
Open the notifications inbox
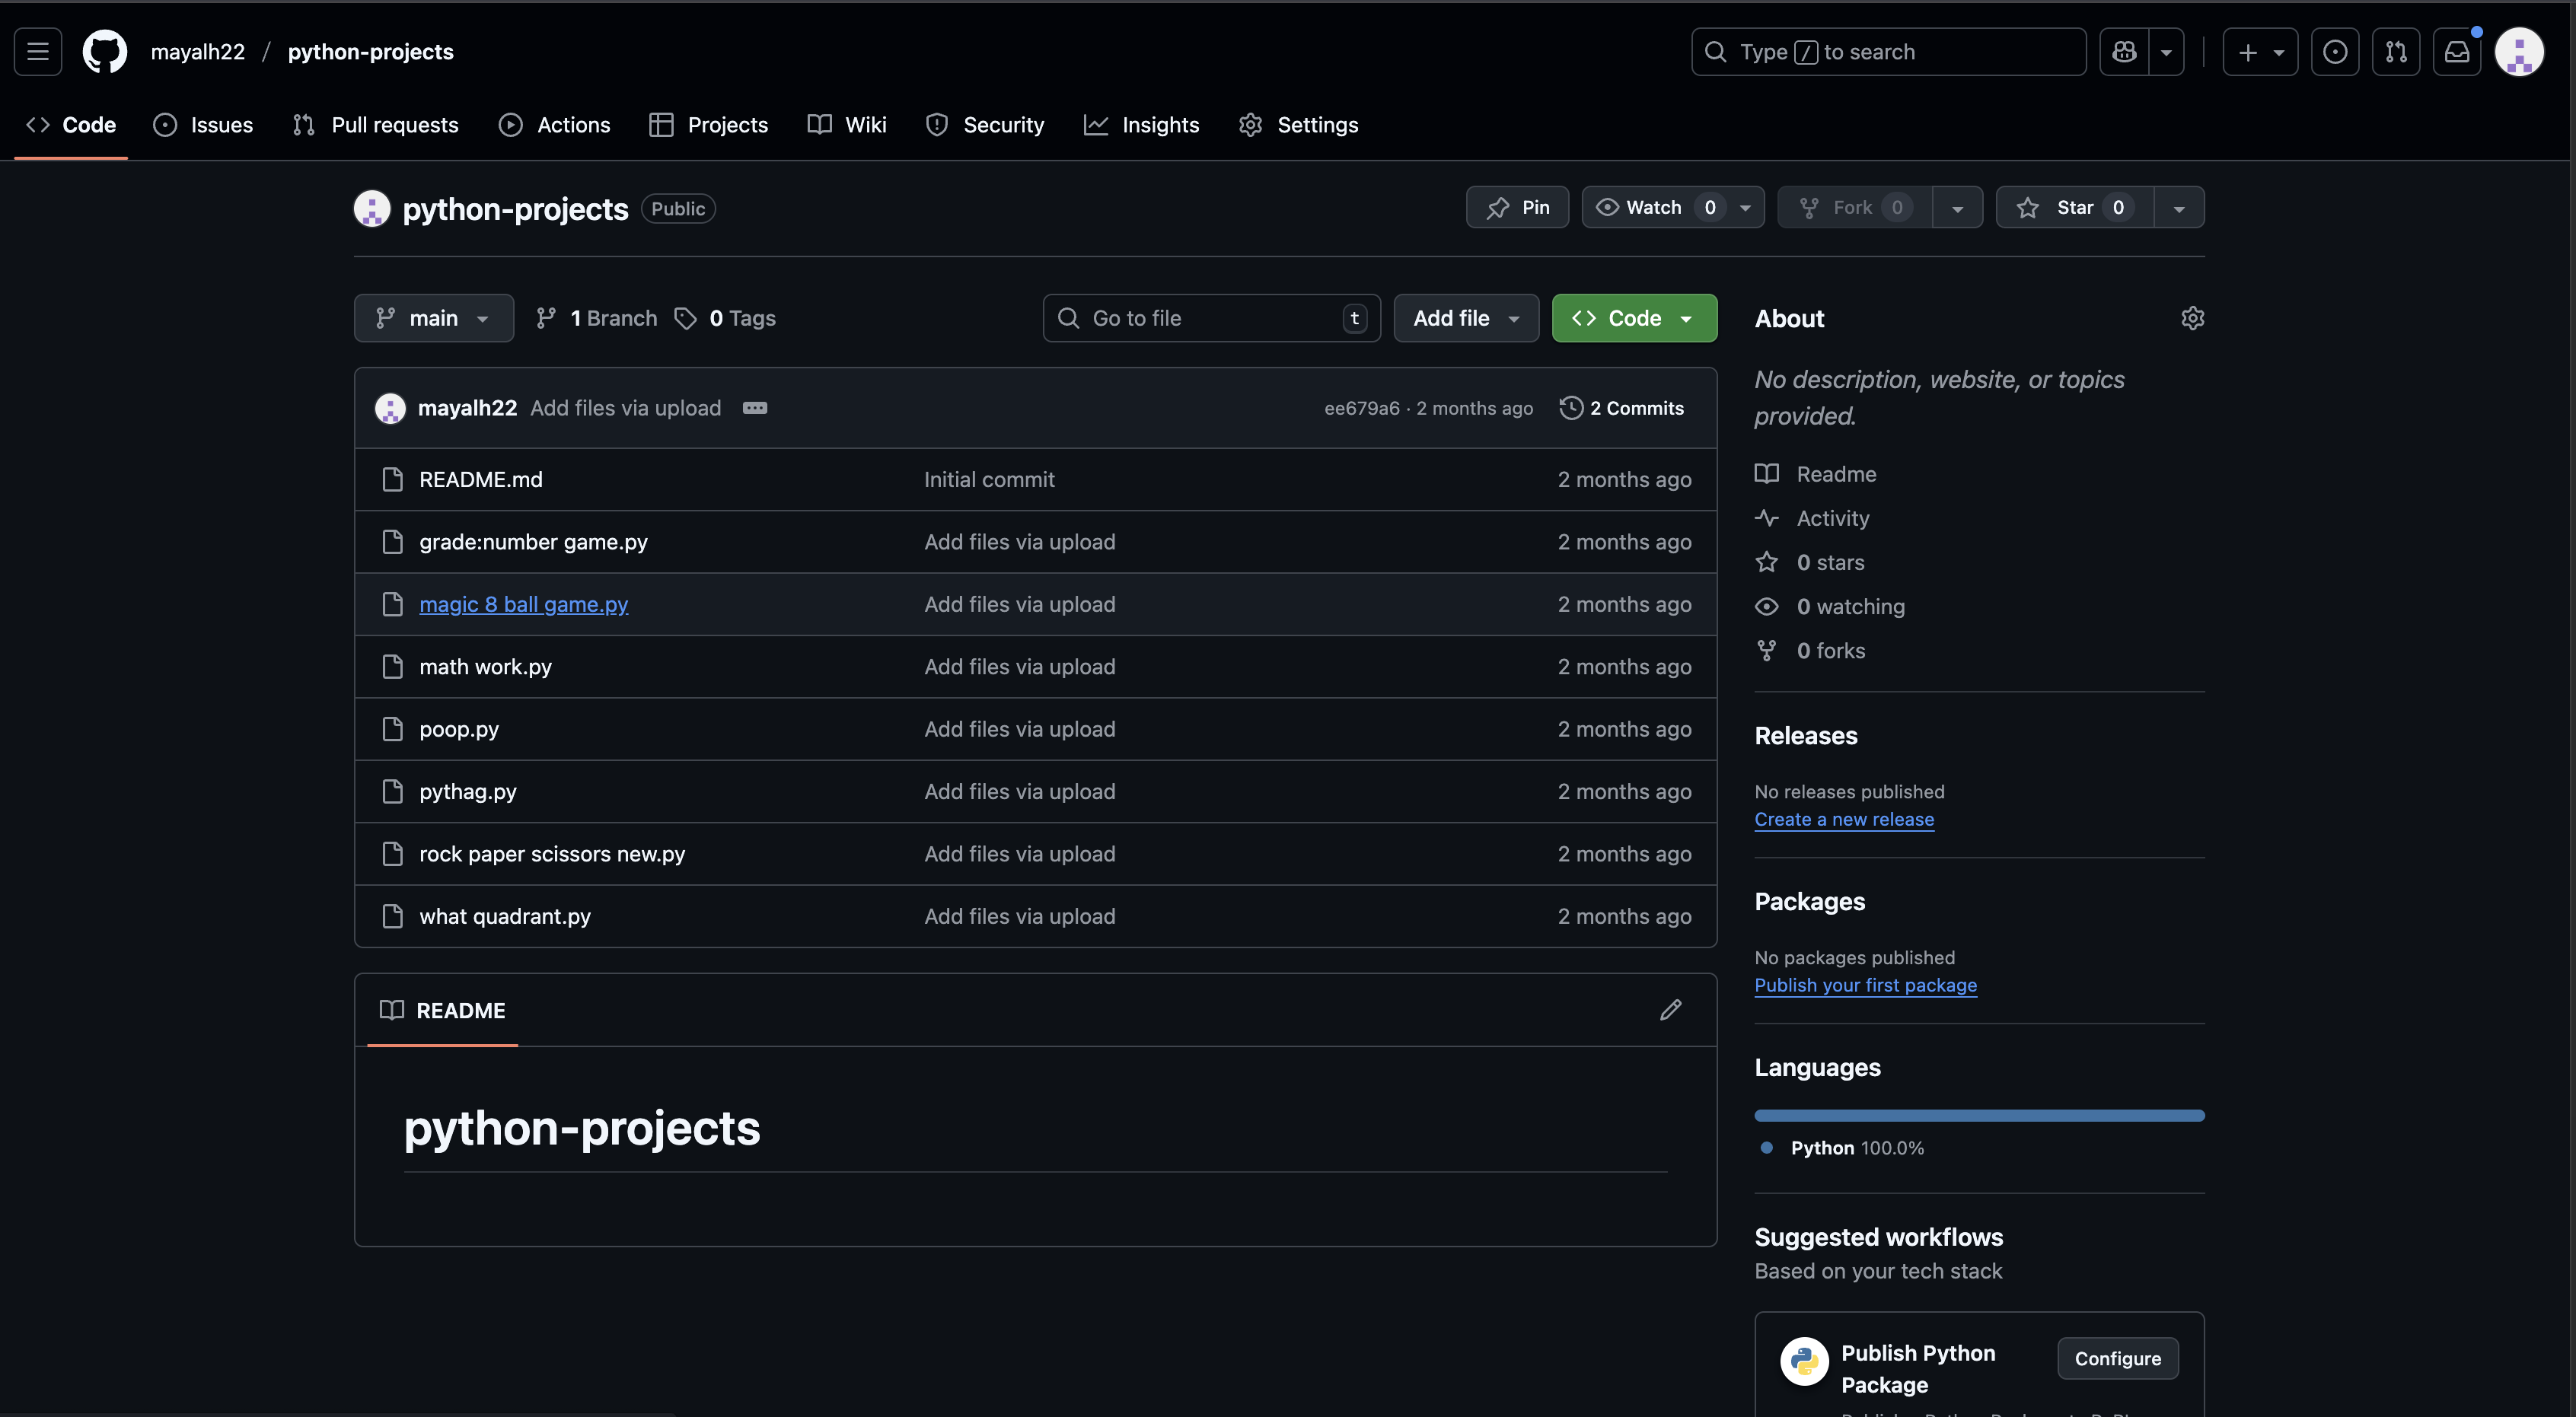[x=2458, y=51]
